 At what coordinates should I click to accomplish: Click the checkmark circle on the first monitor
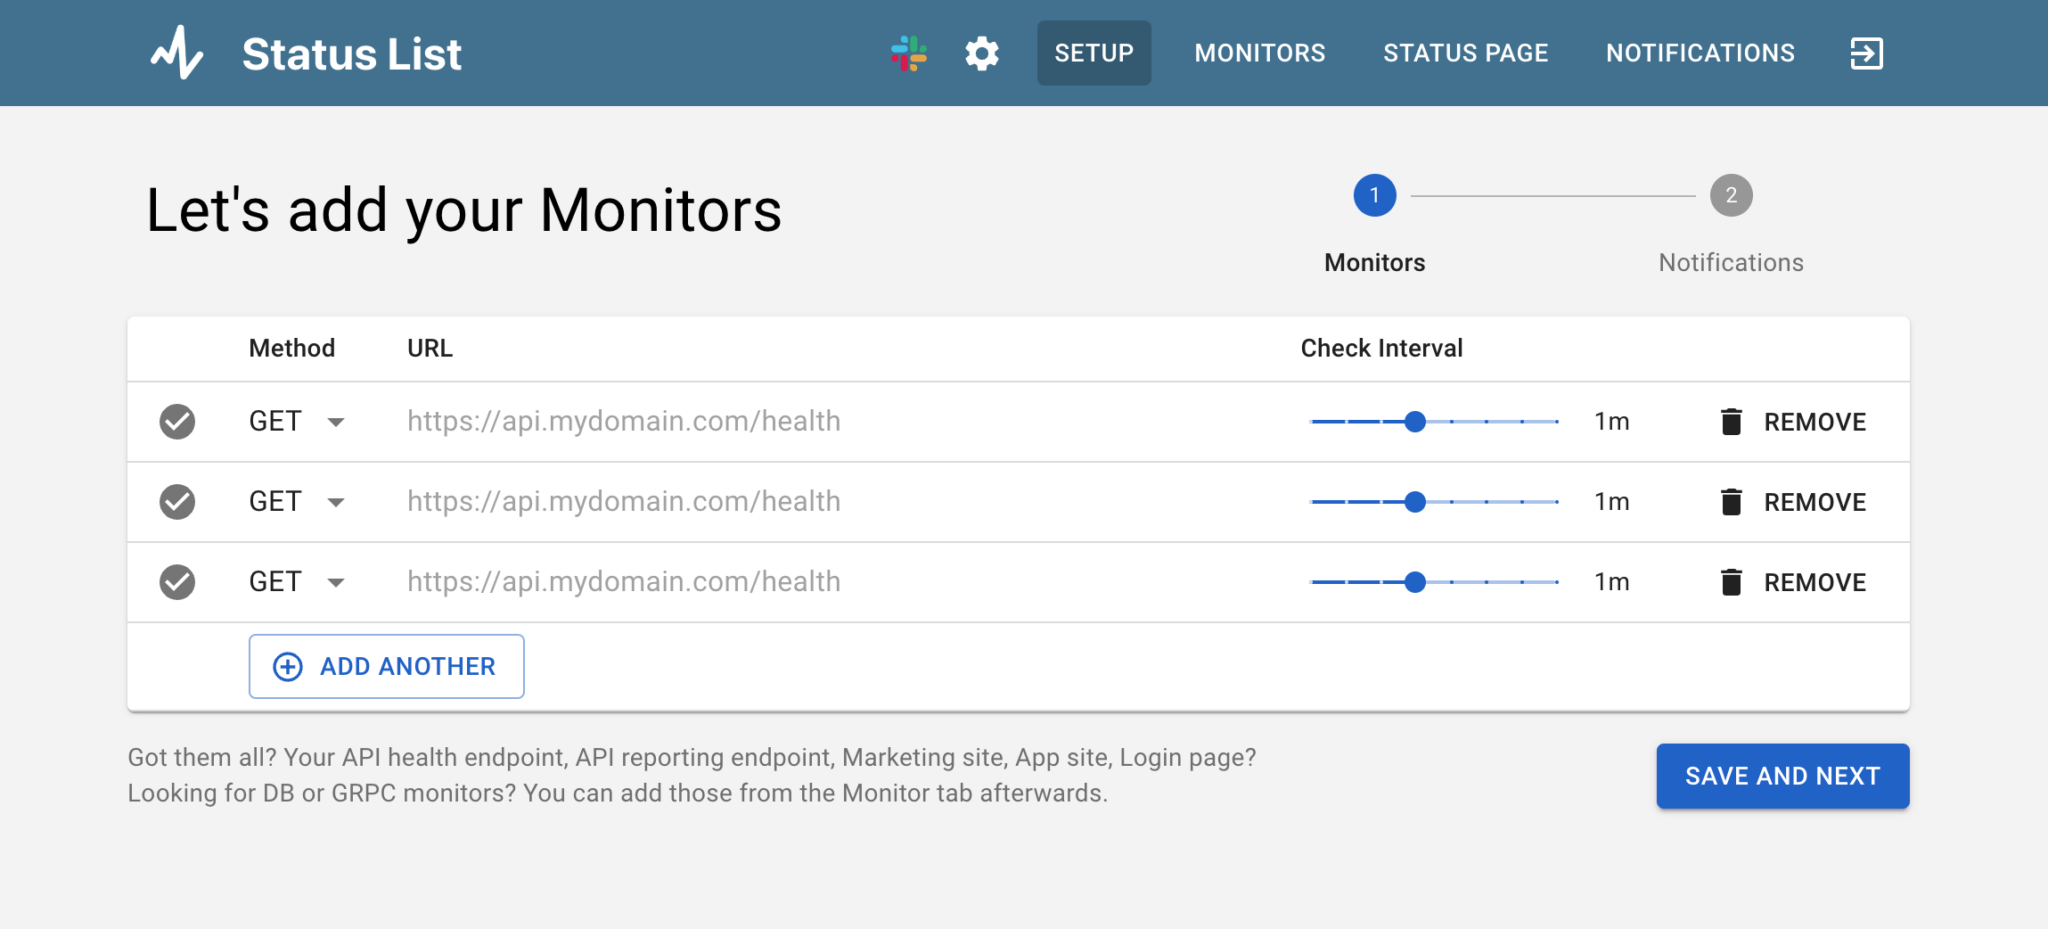tap(177, 421)
